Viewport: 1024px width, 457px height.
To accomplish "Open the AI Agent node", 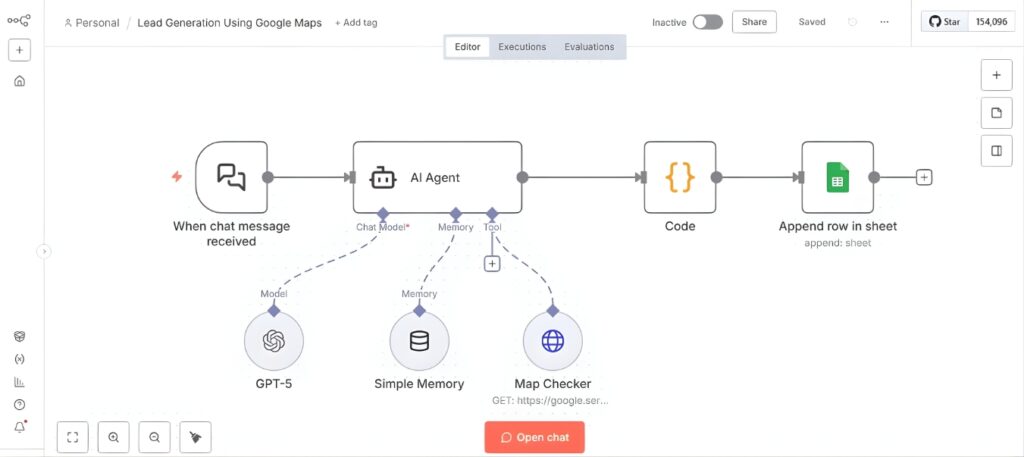I will 437,177.
